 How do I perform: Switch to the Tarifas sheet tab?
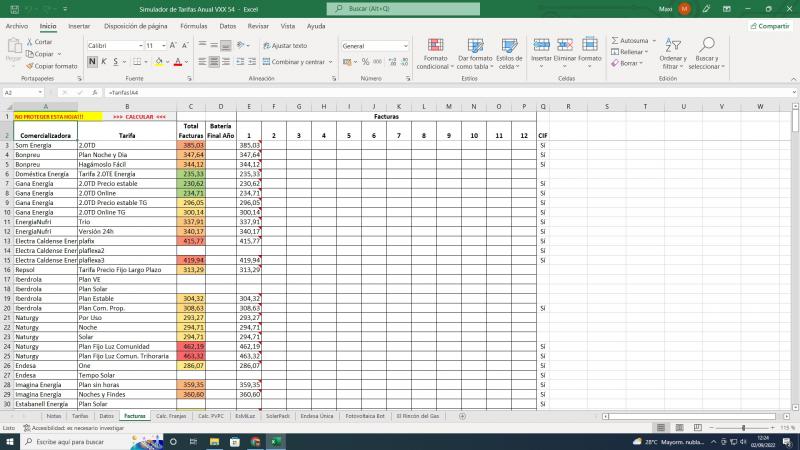tap(80, 415)
